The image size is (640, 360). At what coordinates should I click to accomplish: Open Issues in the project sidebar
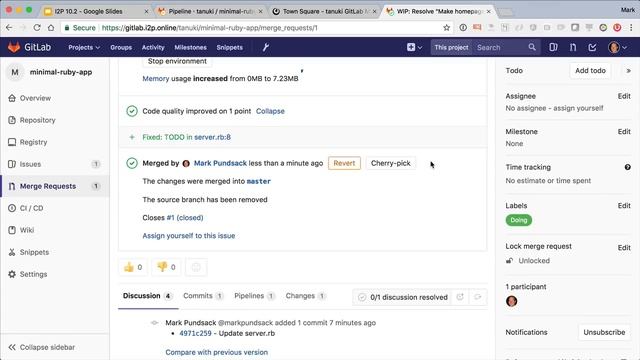[x=30, y=164]
